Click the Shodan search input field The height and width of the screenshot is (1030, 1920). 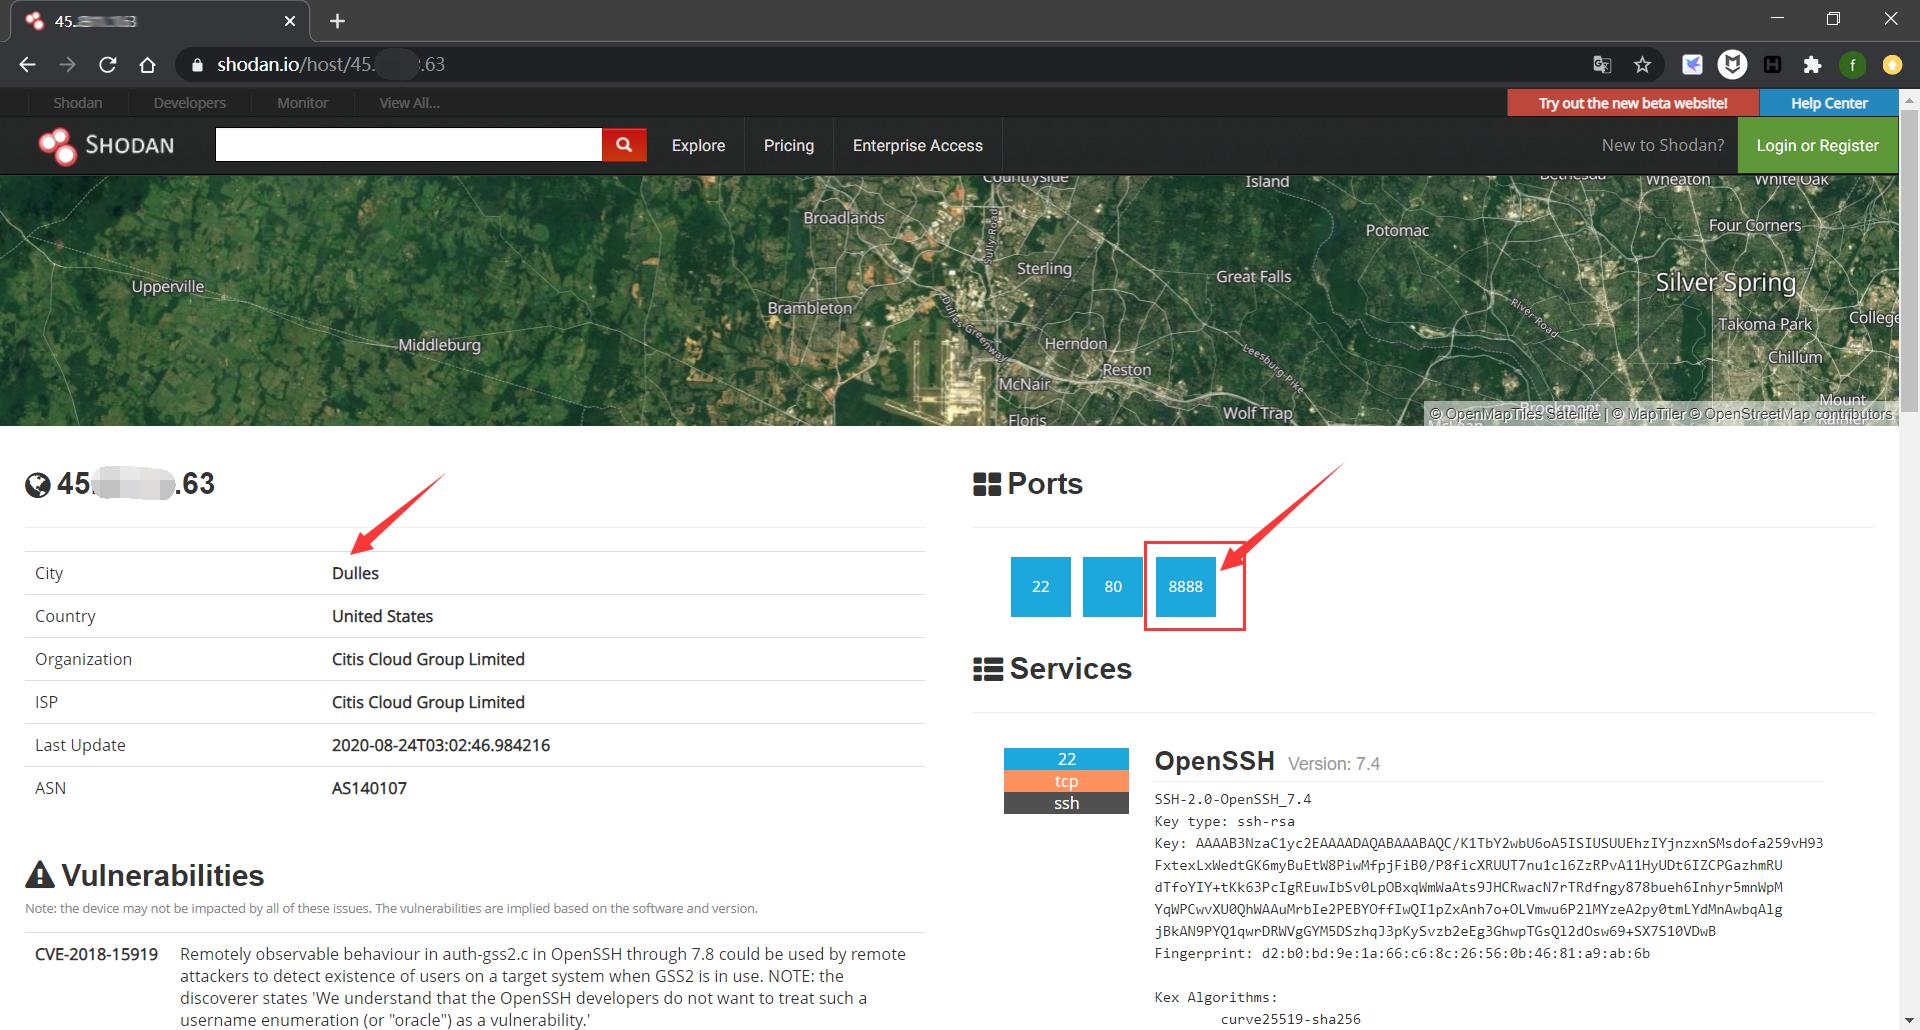point(408,145)
